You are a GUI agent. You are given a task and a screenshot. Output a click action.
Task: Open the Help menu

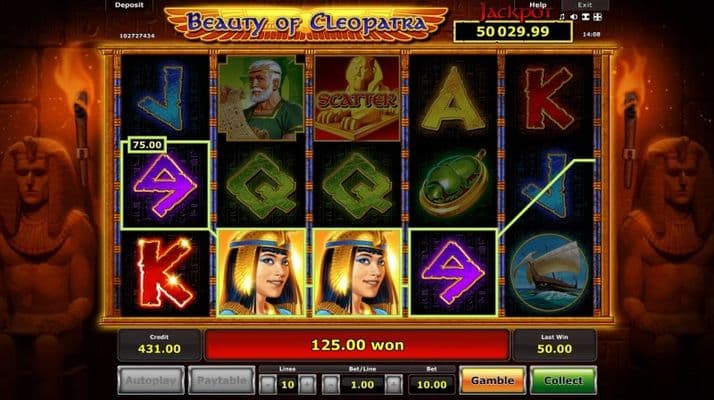point(537,5)
